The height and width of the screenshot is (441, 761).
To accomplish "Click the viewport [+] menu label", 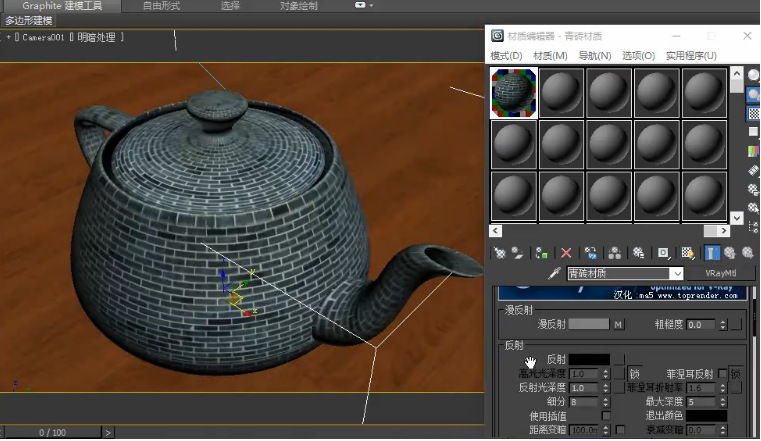I will pyautogui.click(x=8, y=37).
